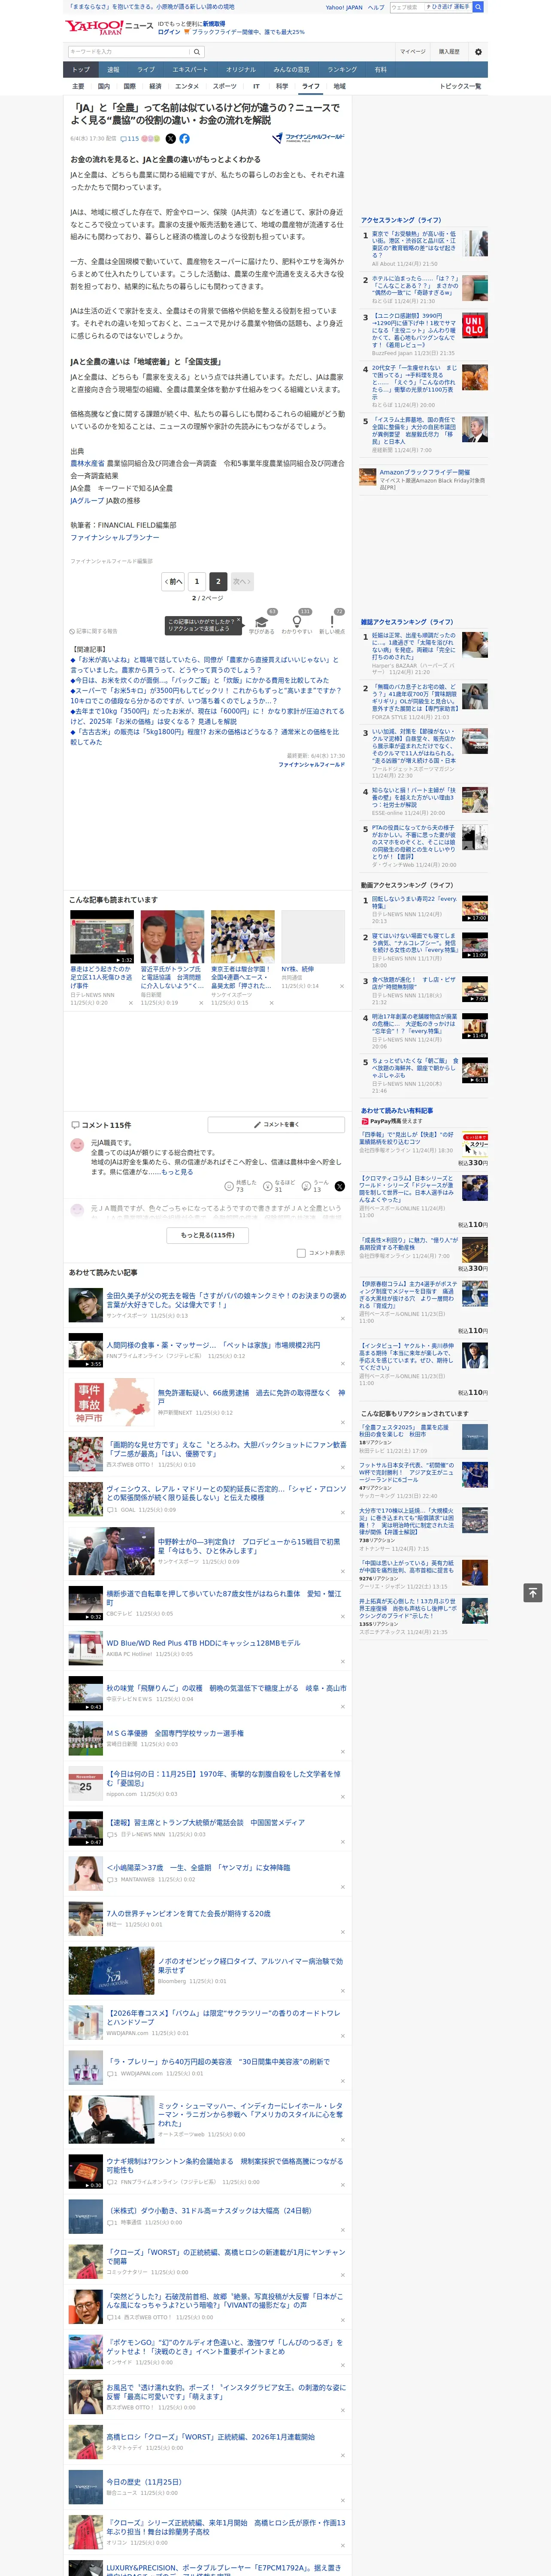Open the エキスパート tab

point(190,69)
